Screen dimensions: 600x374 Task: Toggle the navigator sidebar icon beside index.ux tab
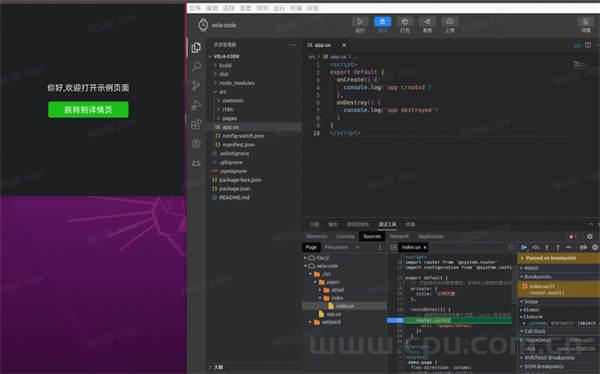coord(393,248)
